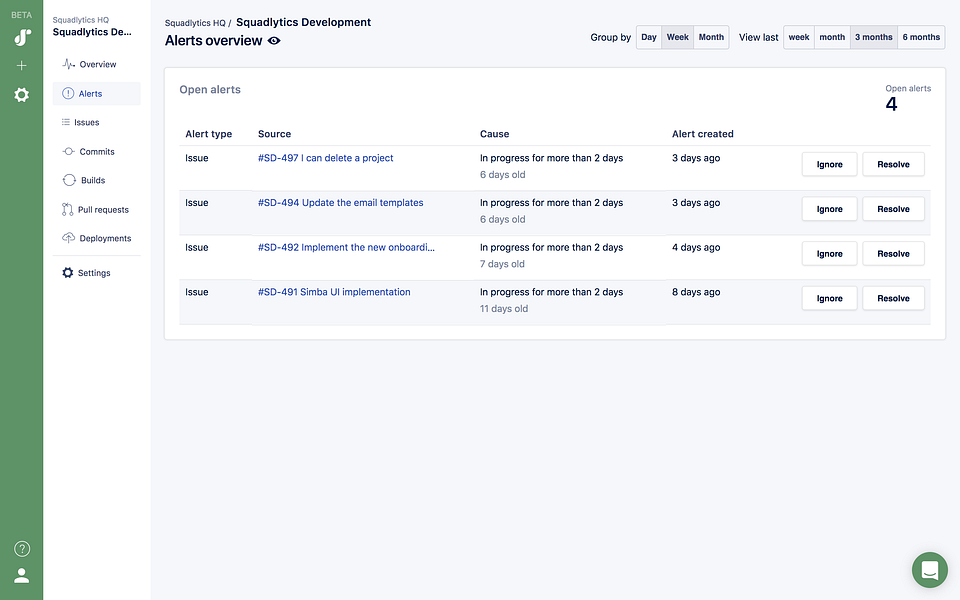Group by Month
Screen dimensions: 960x600
point(711,37)
